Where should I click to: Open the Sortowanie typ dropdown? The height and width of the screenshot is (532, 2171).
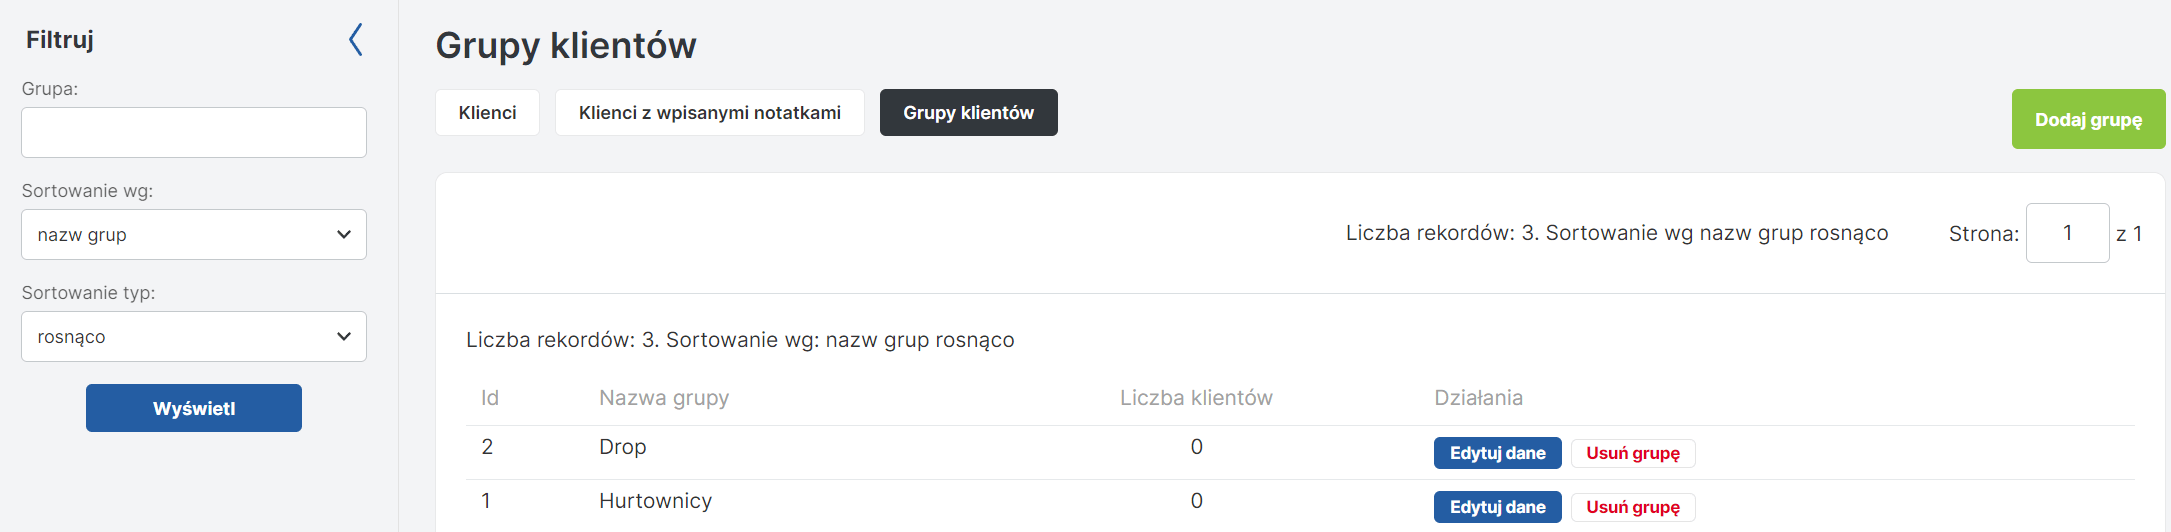coord(194,337)
